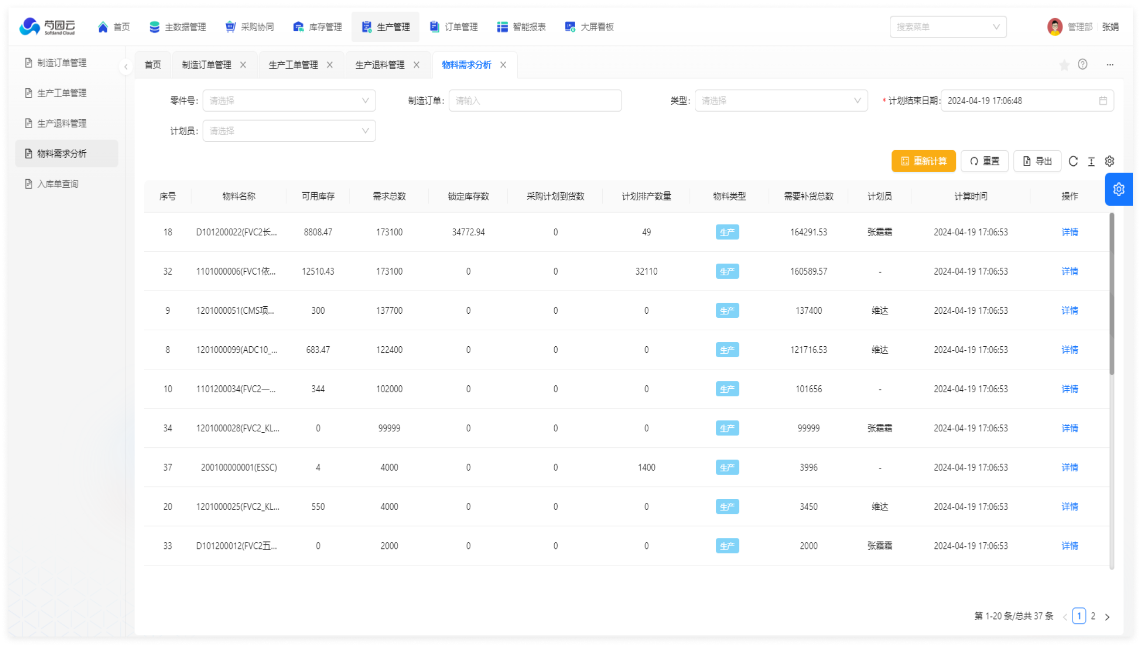The image size is (1141, 647).
Task: Collapse the left sidebar with the chevron
Action: click(x=126, y=66)
